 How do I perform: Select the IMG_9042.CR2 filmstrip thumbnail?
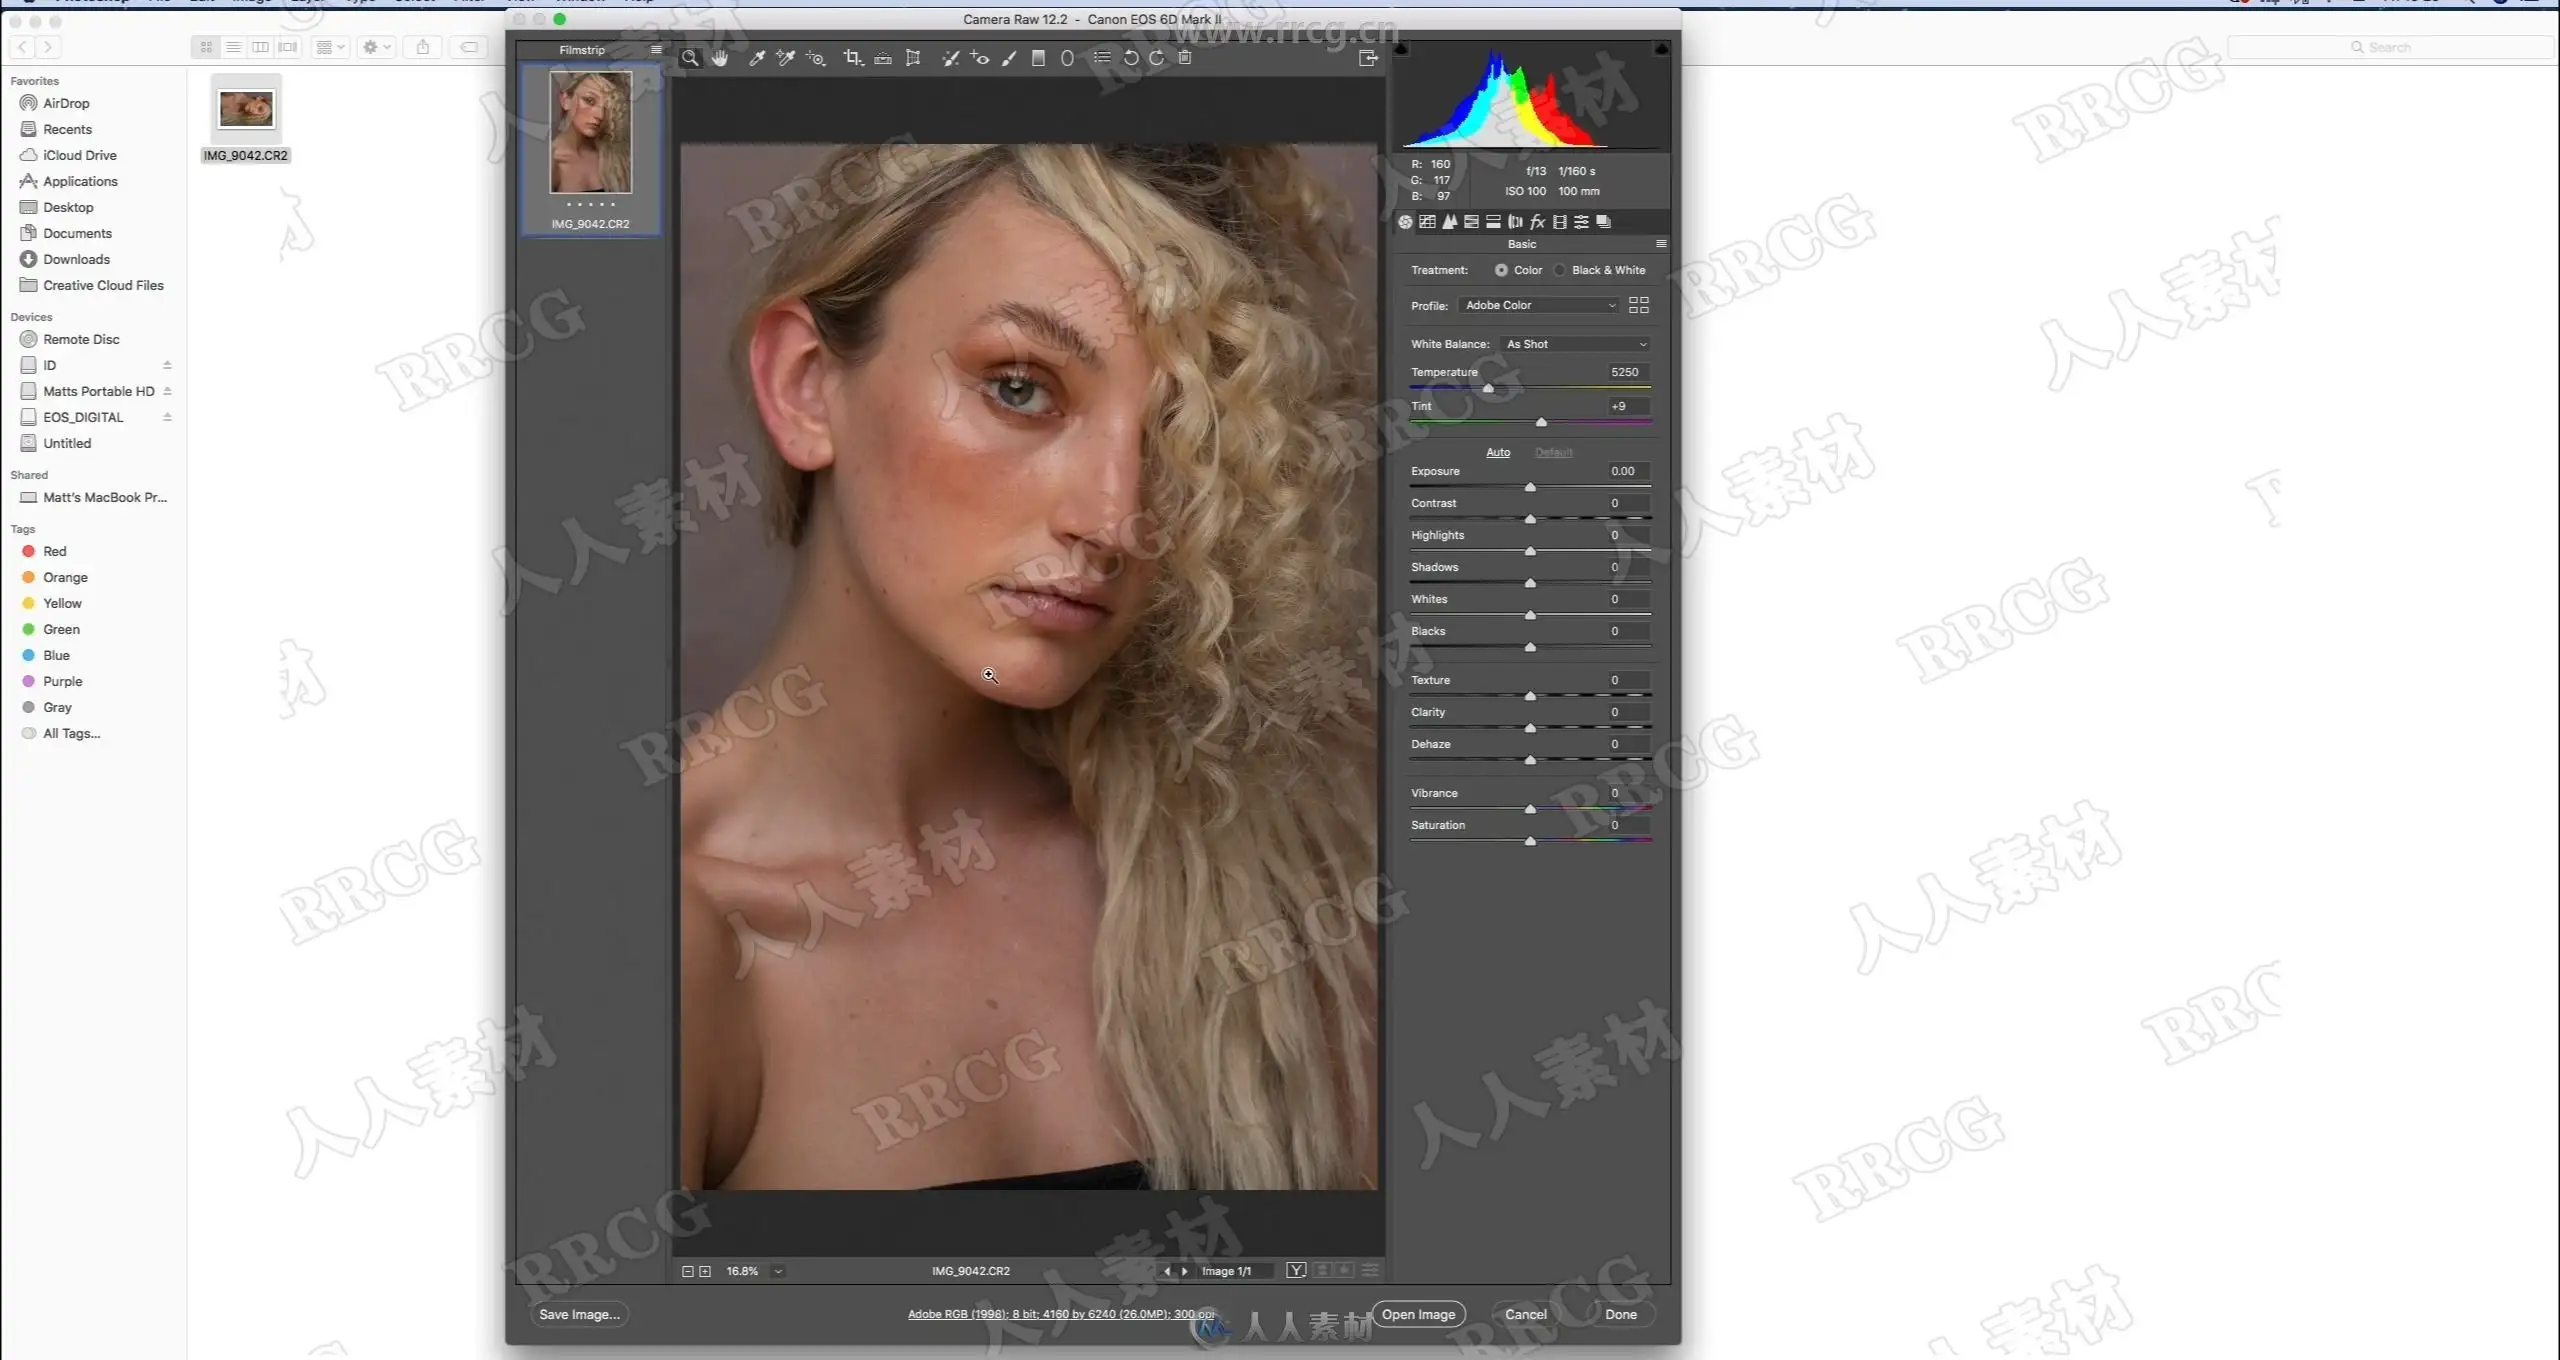click(590, 133)
